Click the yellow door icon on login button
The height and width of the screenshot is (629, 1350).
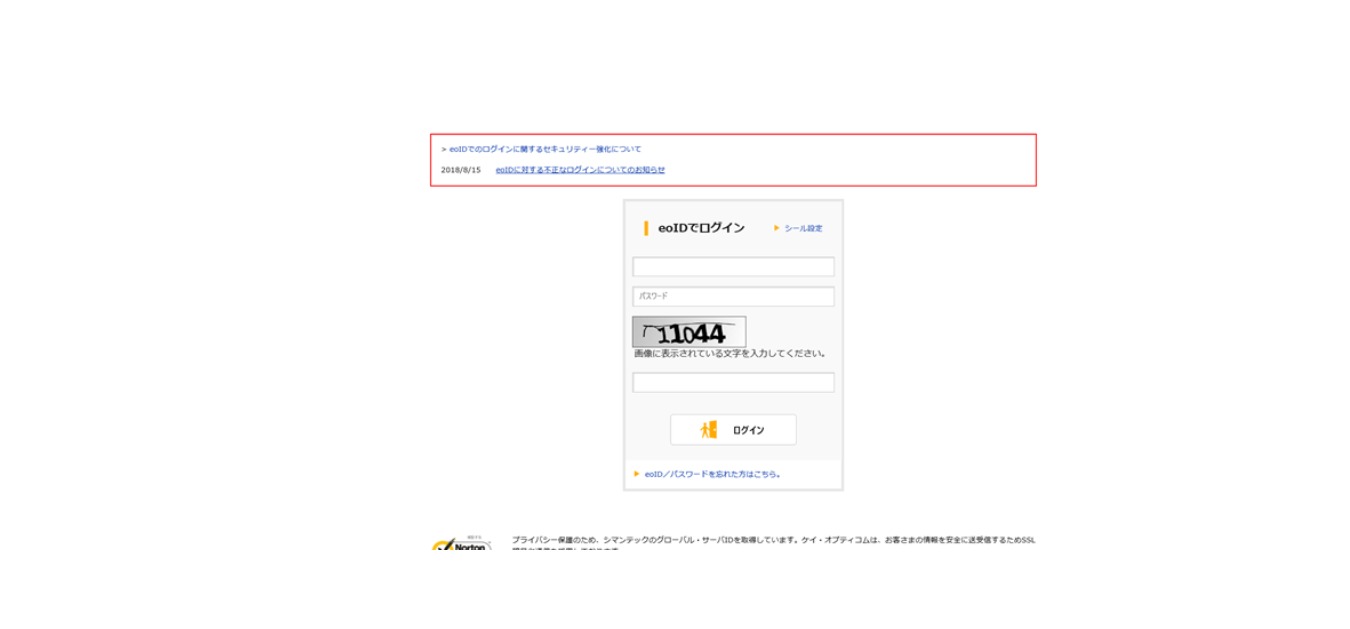(709, 430)
